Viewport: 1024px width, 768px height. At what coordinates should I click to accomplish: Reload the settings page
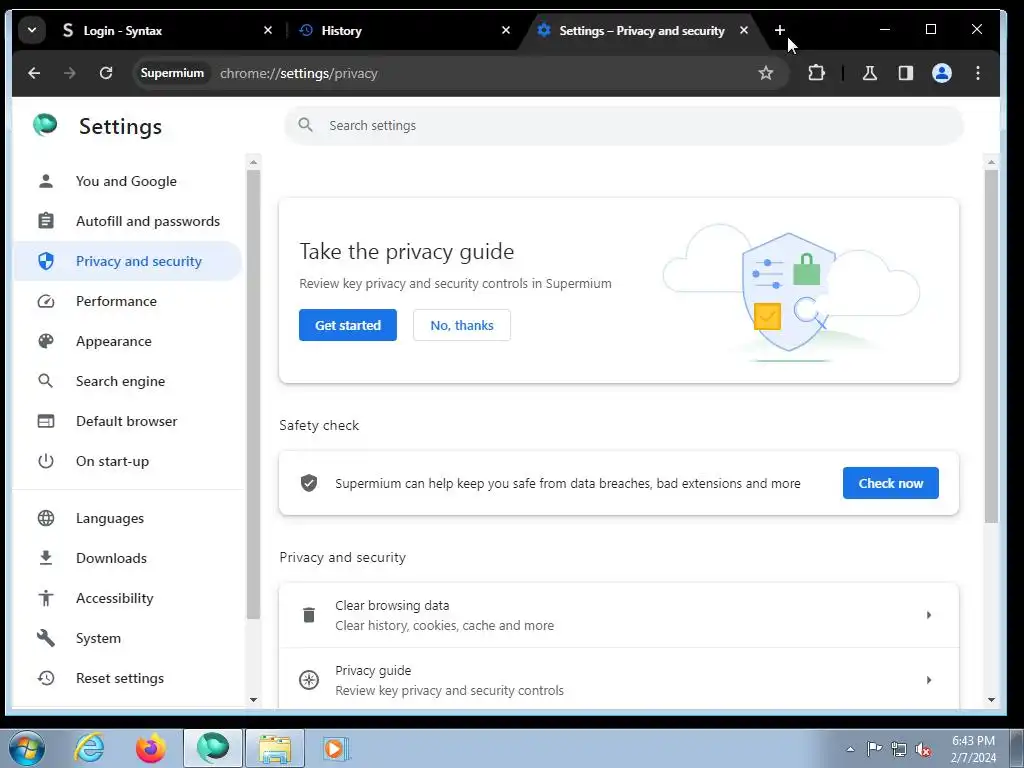click(106, 73)
